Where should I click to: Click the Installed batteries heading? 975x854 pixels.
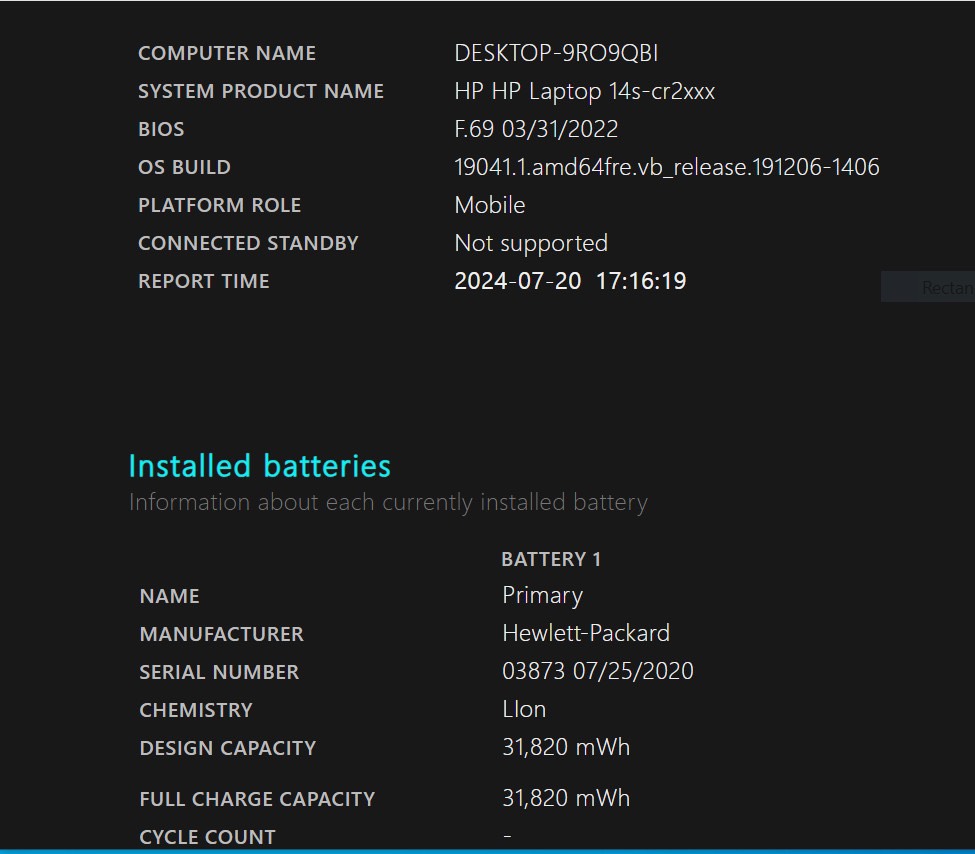click(259, 466)
